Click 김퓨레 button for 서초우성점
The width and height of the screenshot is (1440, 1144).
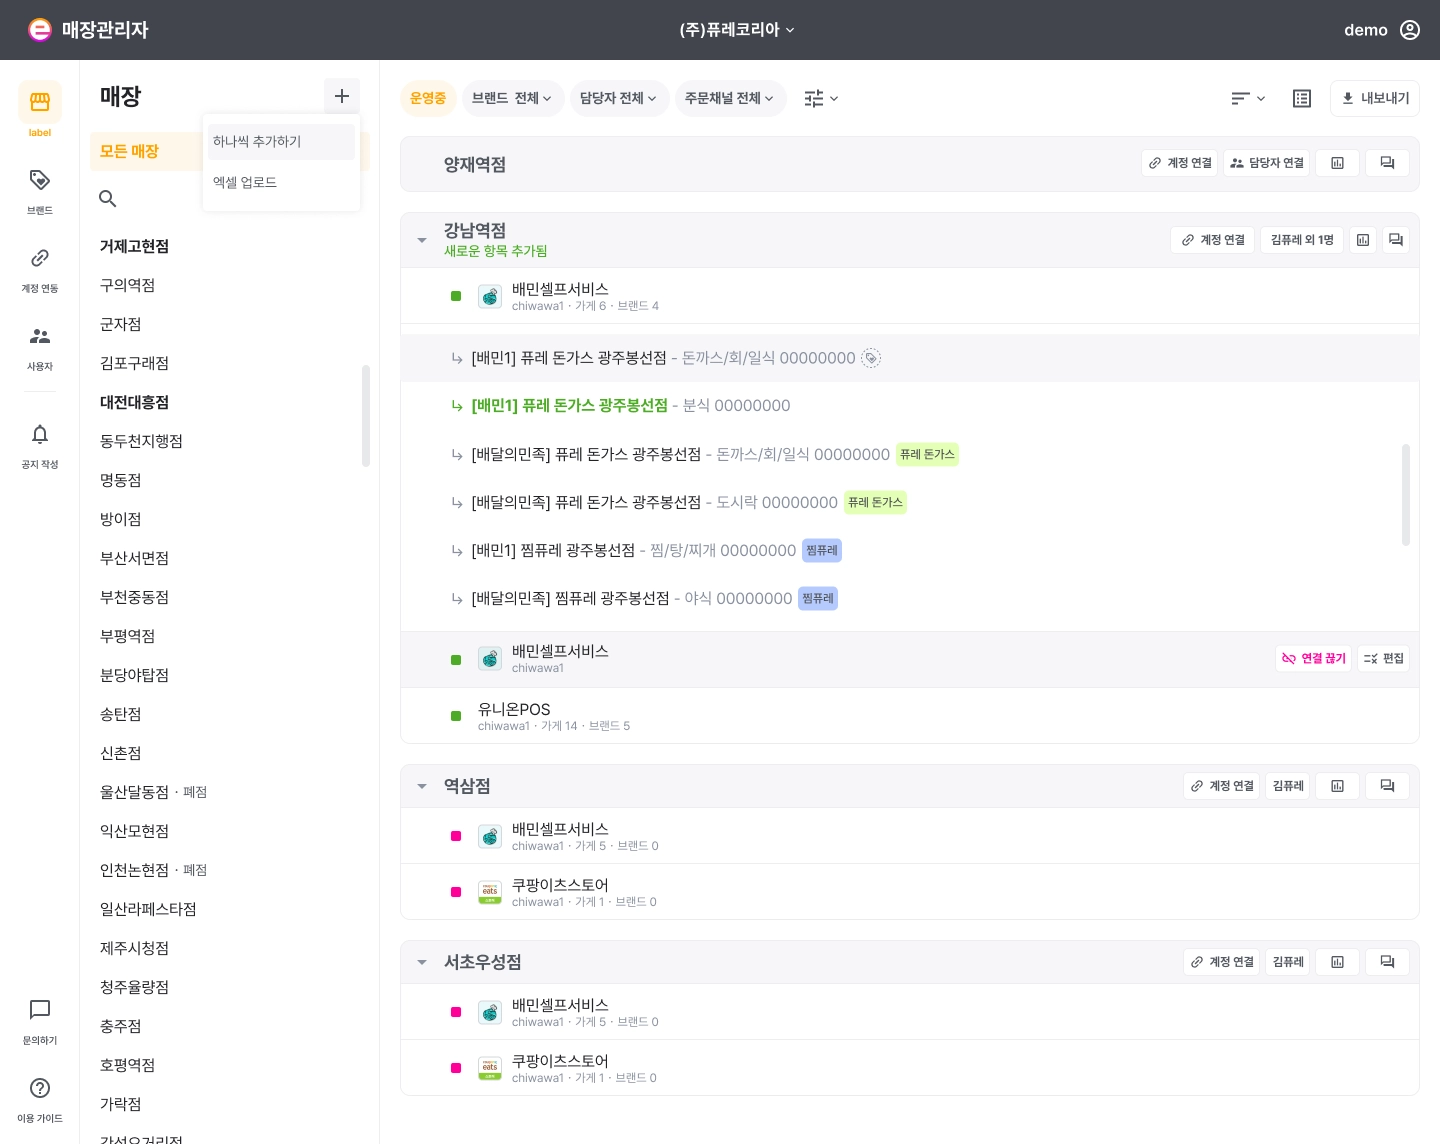click(x=1288, y=962)
